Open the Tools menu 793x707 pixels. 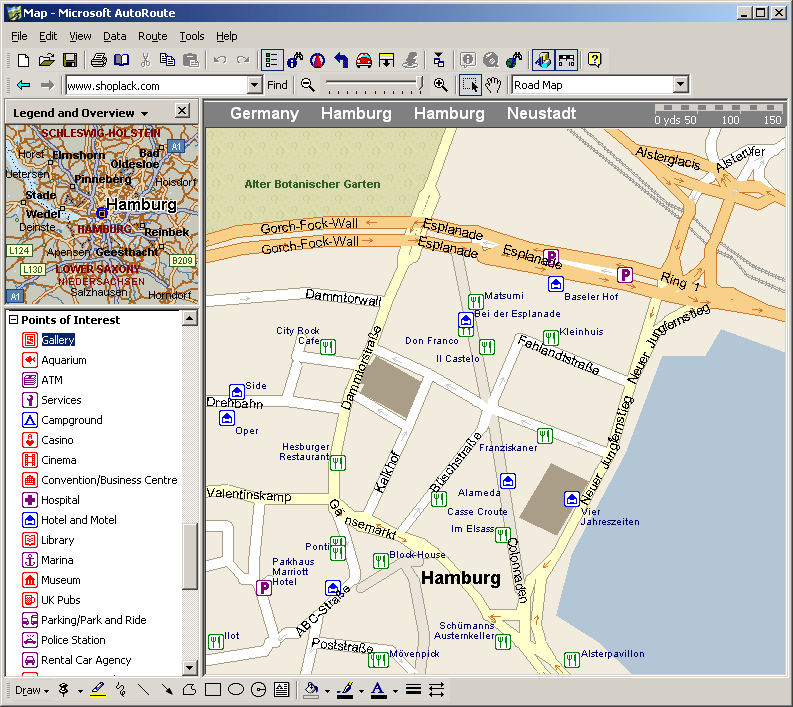pyautogui.click(x=192, y=36)
